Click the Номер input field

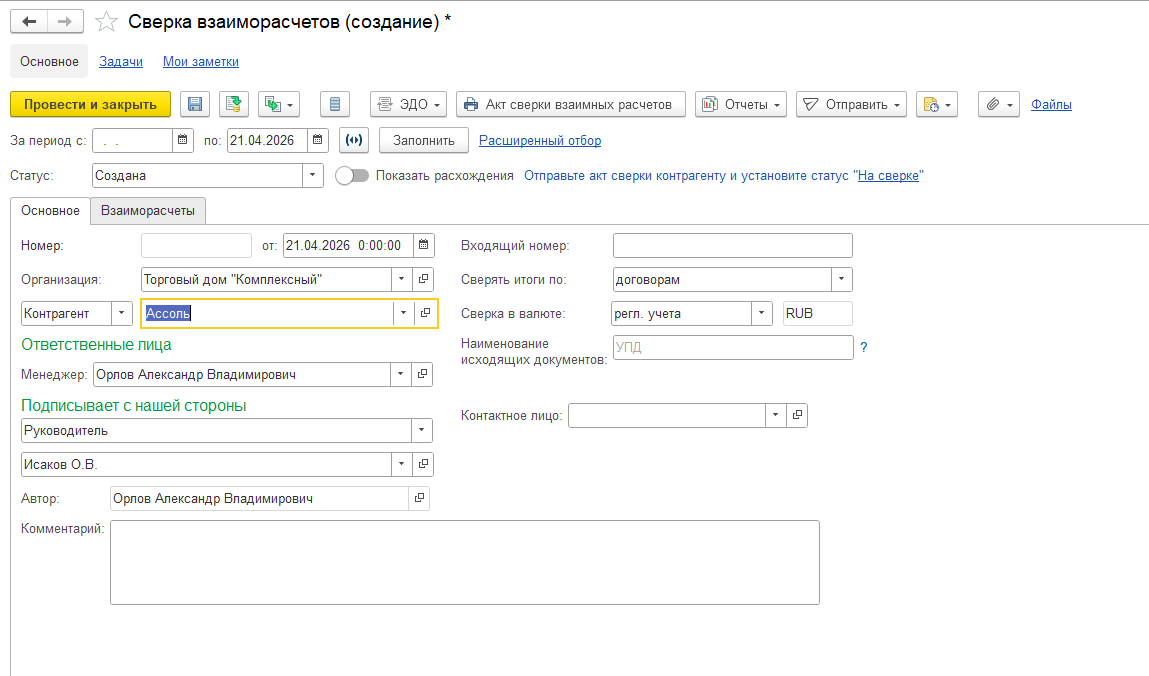click(196, 245)
